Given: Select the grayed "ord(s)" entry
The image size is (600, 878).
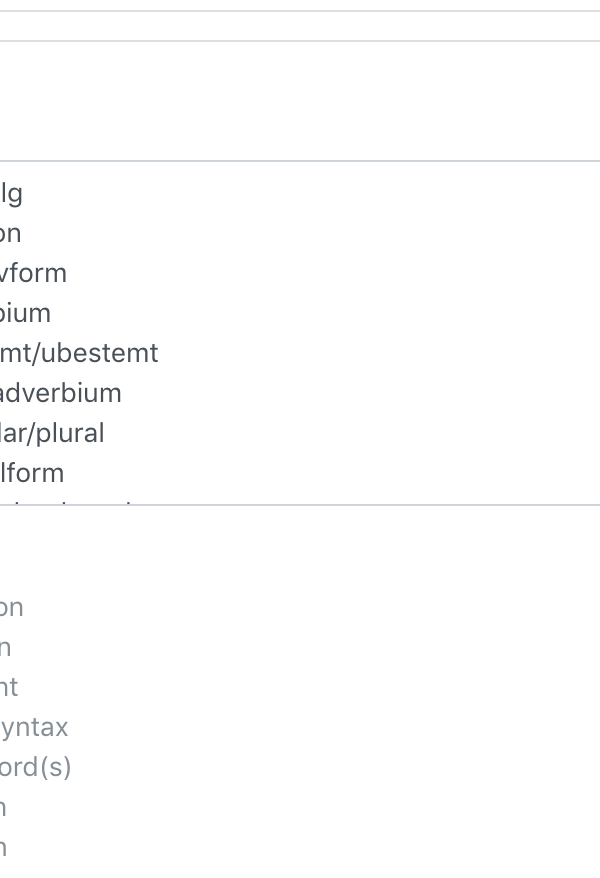Looking at the screenshot, I should click(x=36, y=768).
